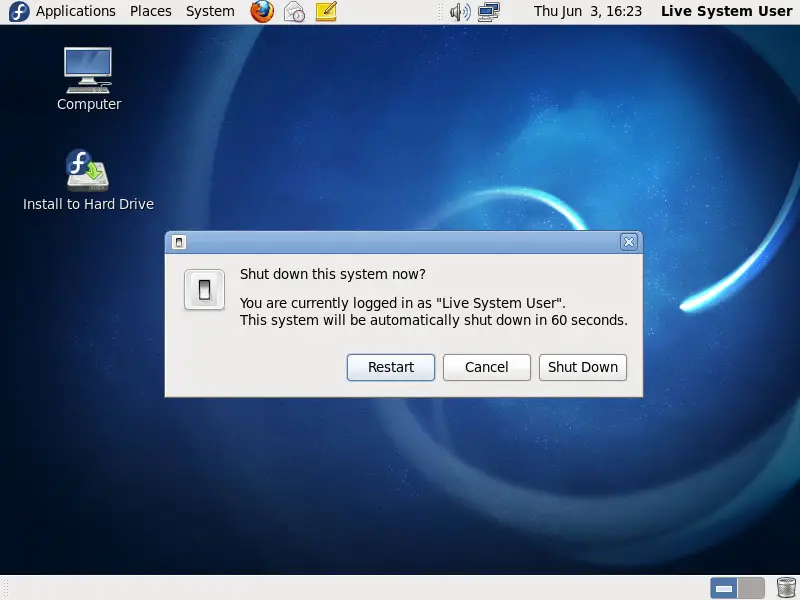Click the date and time clock
The width and height of the screenshot is (800, 600).
[x=588, y=11]
